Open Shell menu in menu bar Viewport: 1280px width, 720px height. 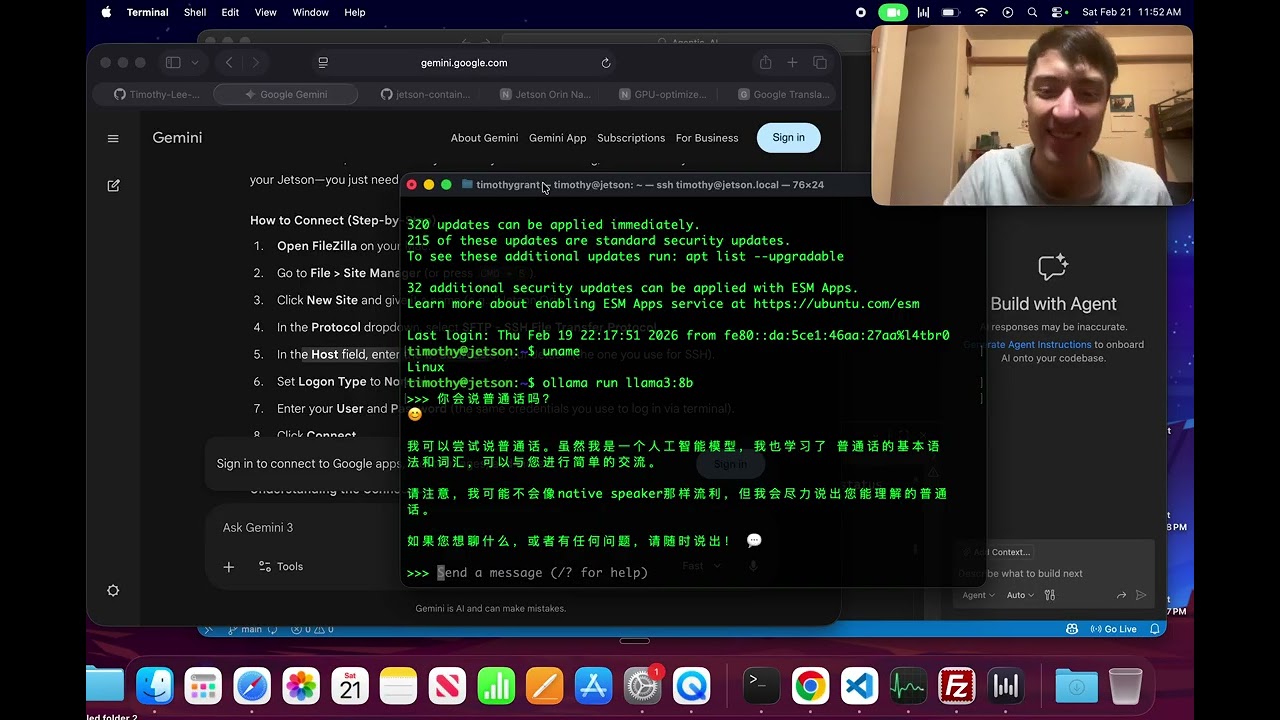point(195,12)
